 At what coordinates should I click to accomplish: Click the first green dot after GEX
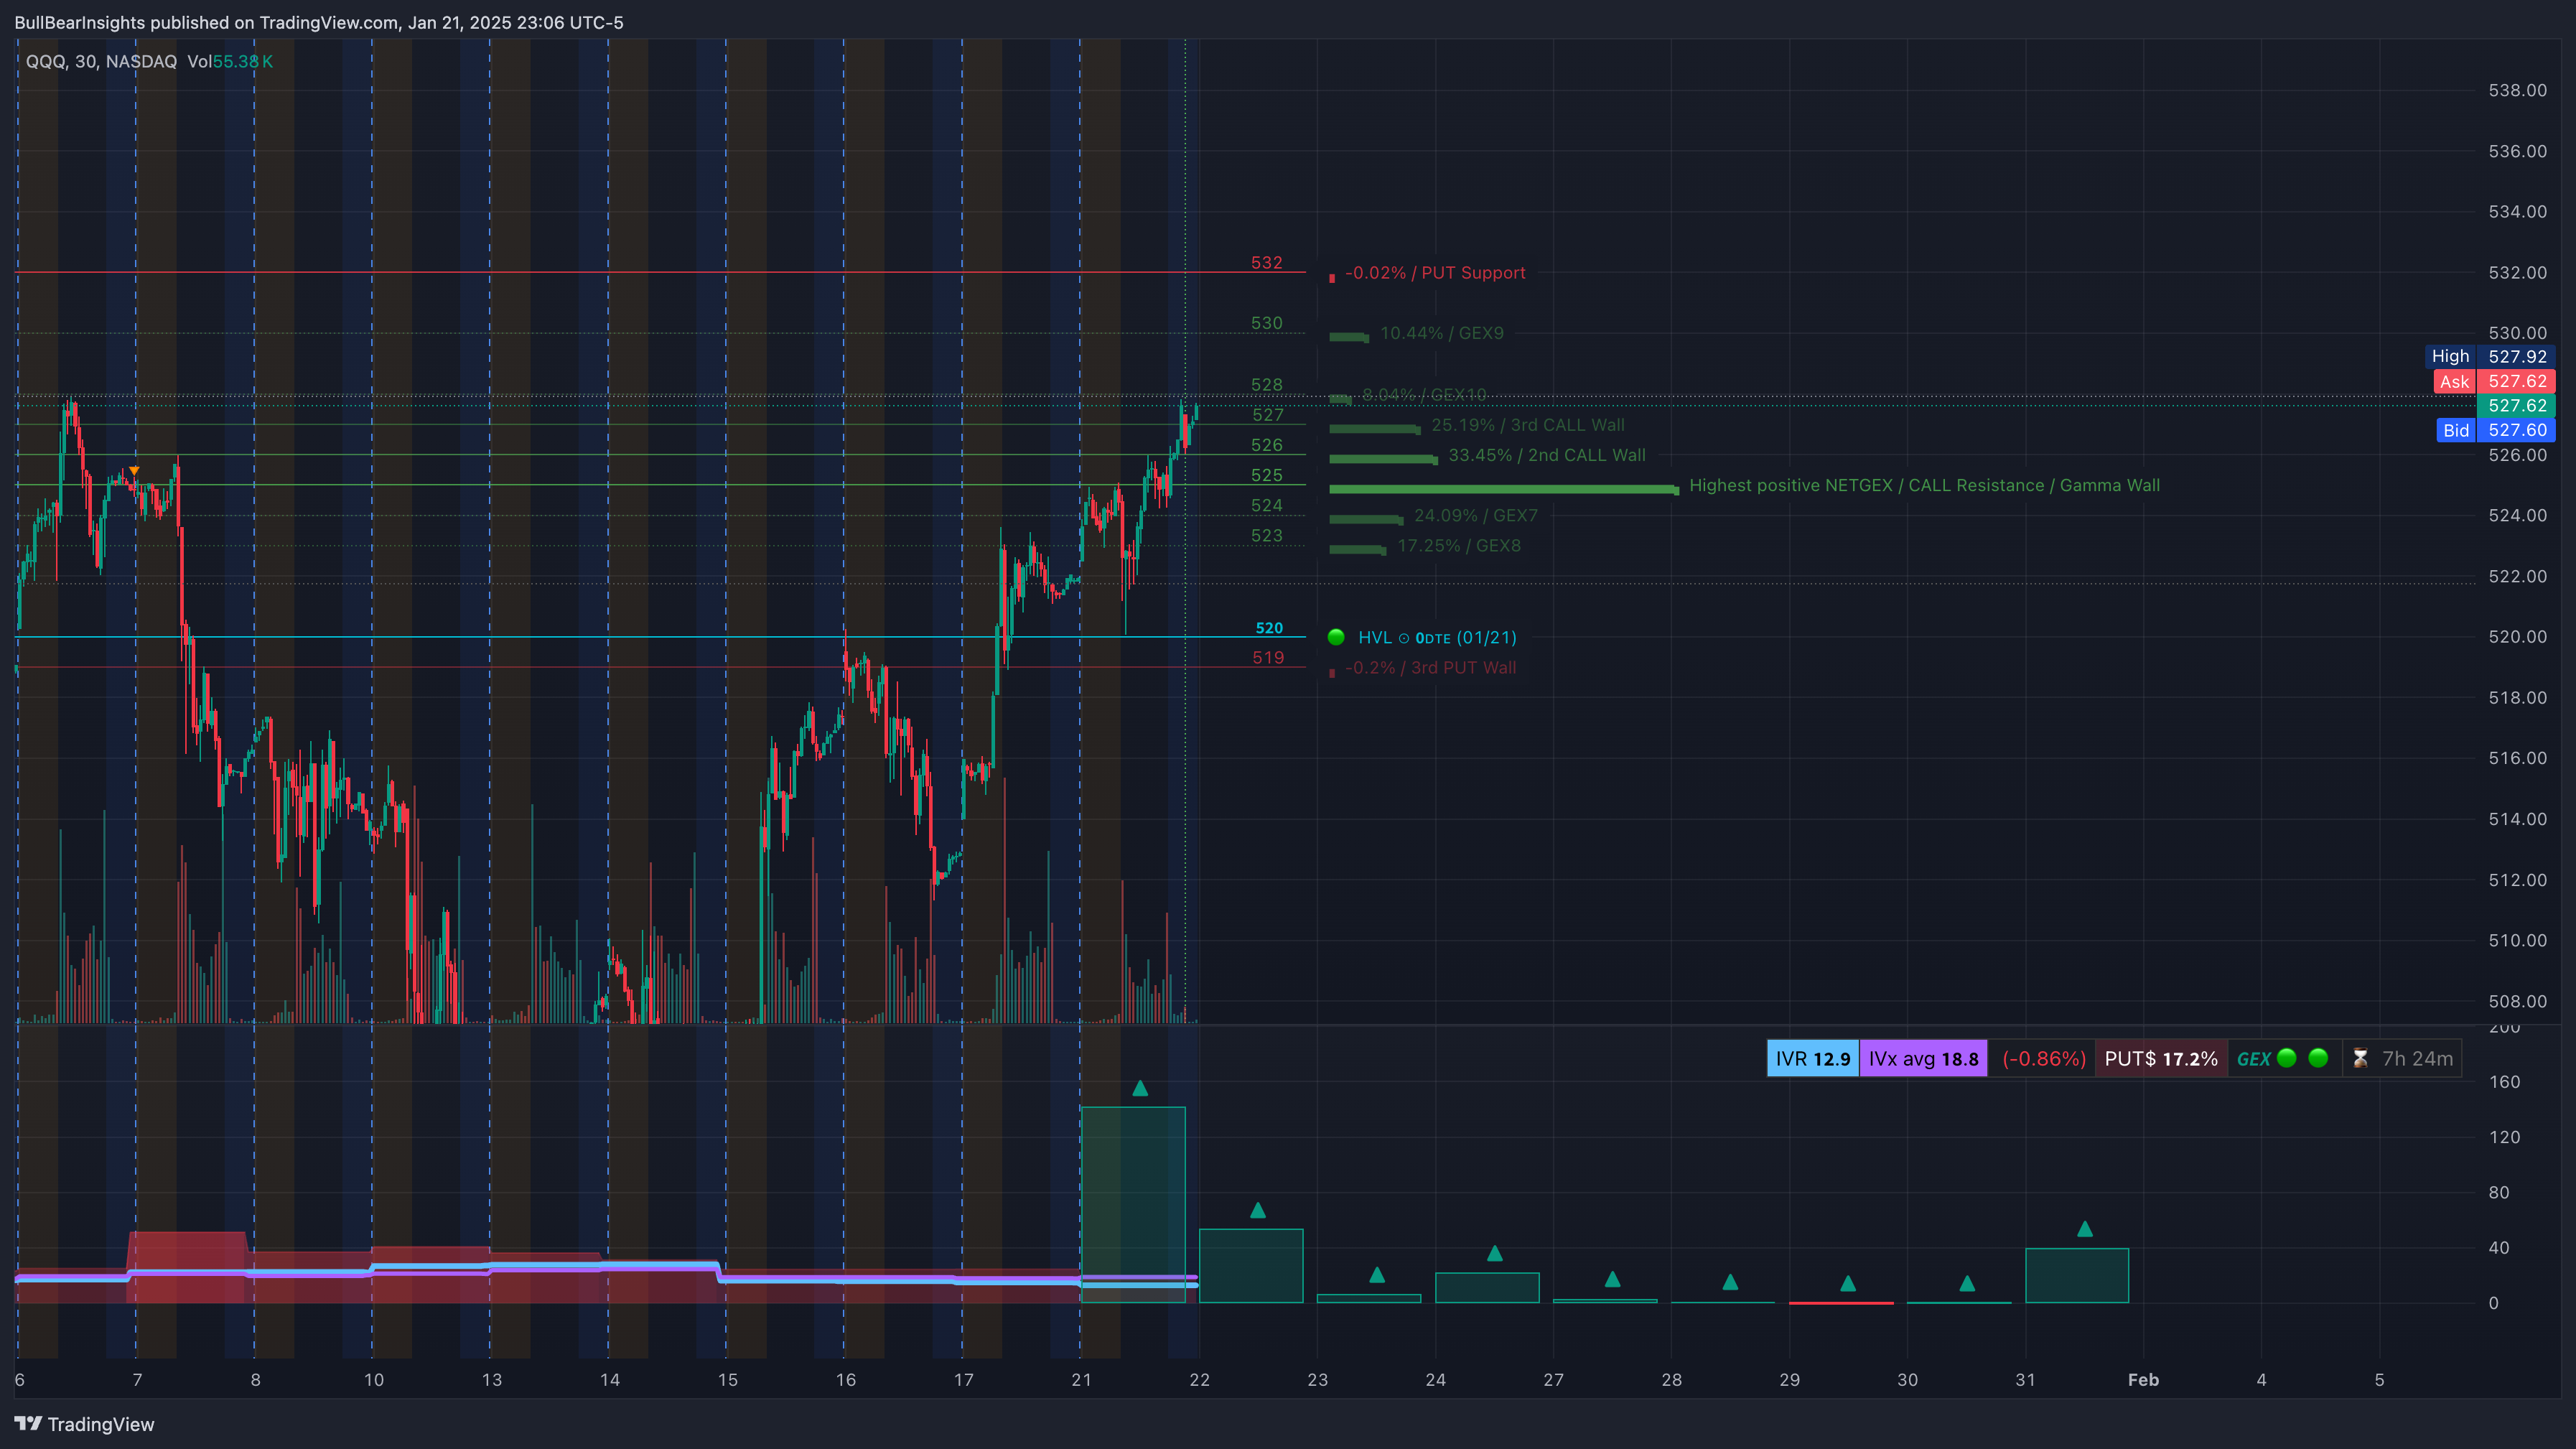point(2287,1058)
